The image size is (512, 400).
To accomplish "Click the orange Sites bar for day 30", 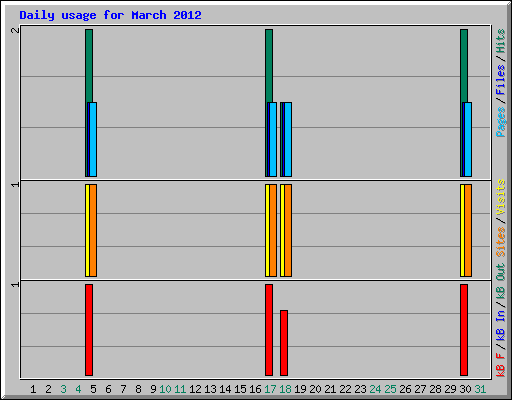I will [468, 230].
